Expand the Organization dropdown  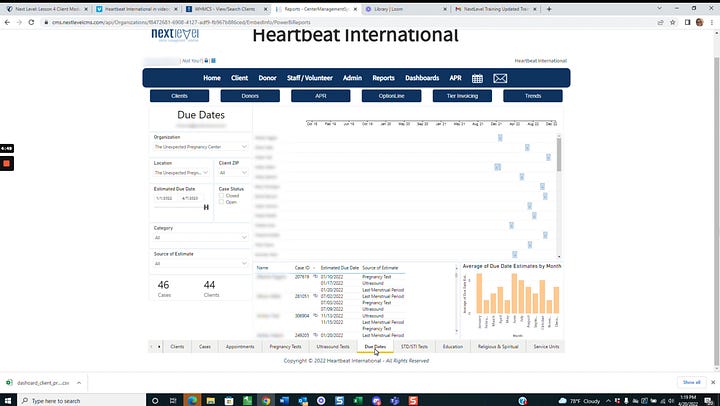click(201, 147)
